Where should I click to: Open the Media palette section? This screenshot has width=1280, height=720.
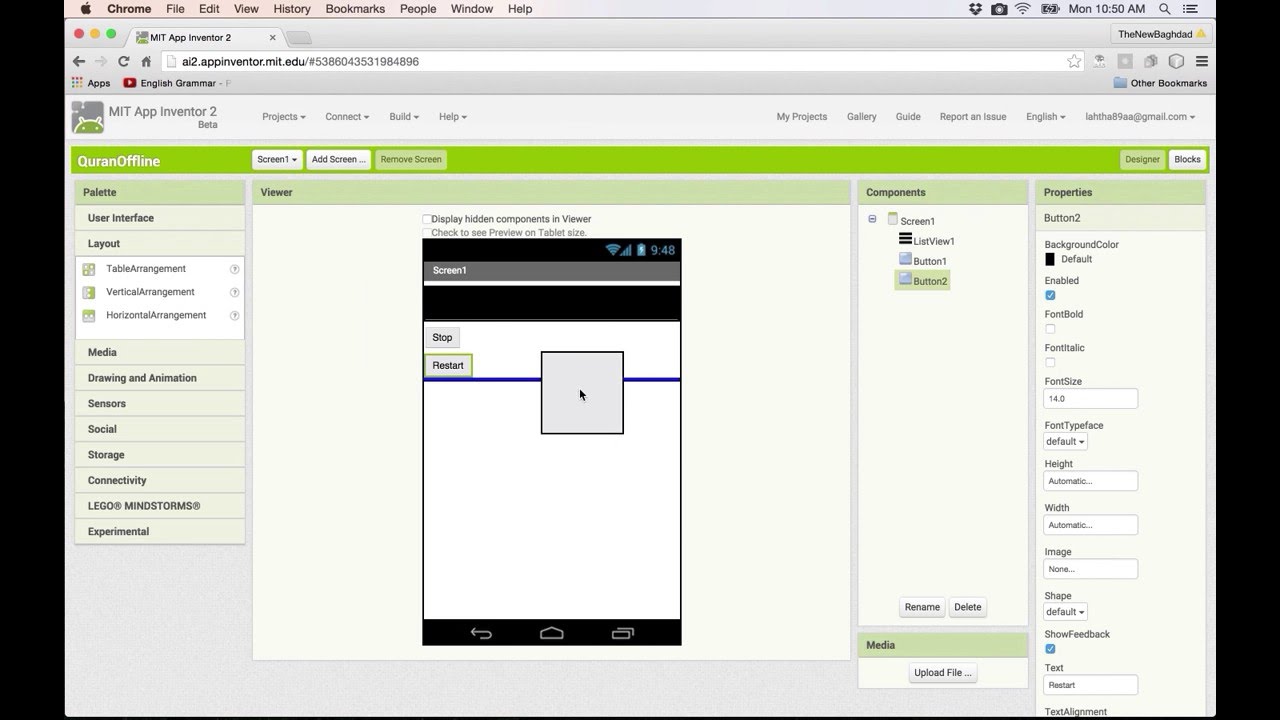pyautogui.click(x=160, y=352)
